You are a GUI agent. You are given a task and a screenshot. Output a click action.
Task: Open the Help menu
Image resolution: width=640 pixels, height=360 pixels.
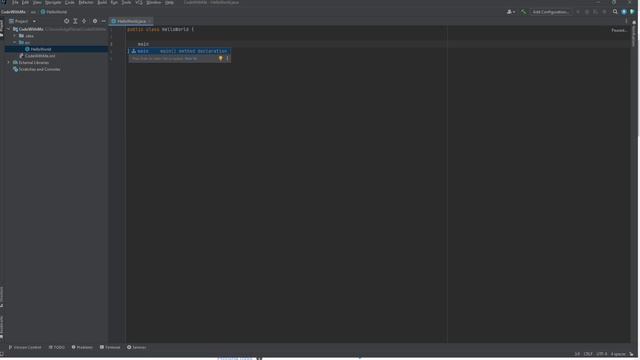[169, 2]
